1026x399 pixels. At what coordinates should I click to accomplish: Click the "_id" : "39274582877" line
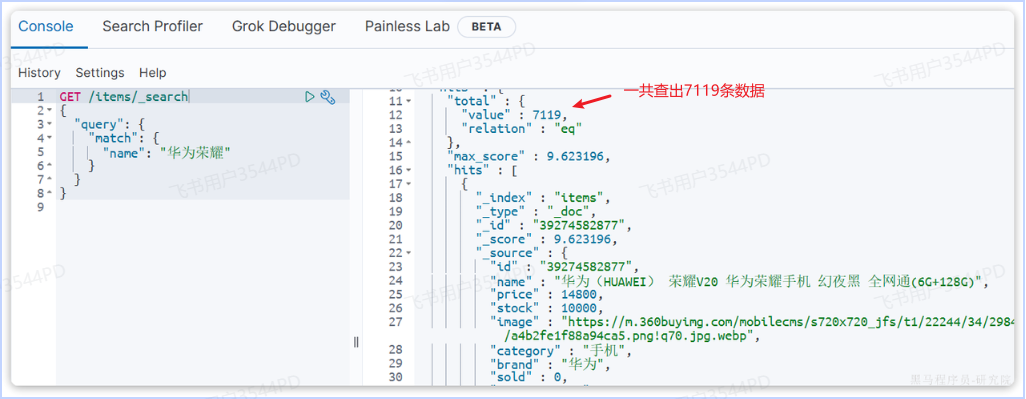[x=554, y=226]
